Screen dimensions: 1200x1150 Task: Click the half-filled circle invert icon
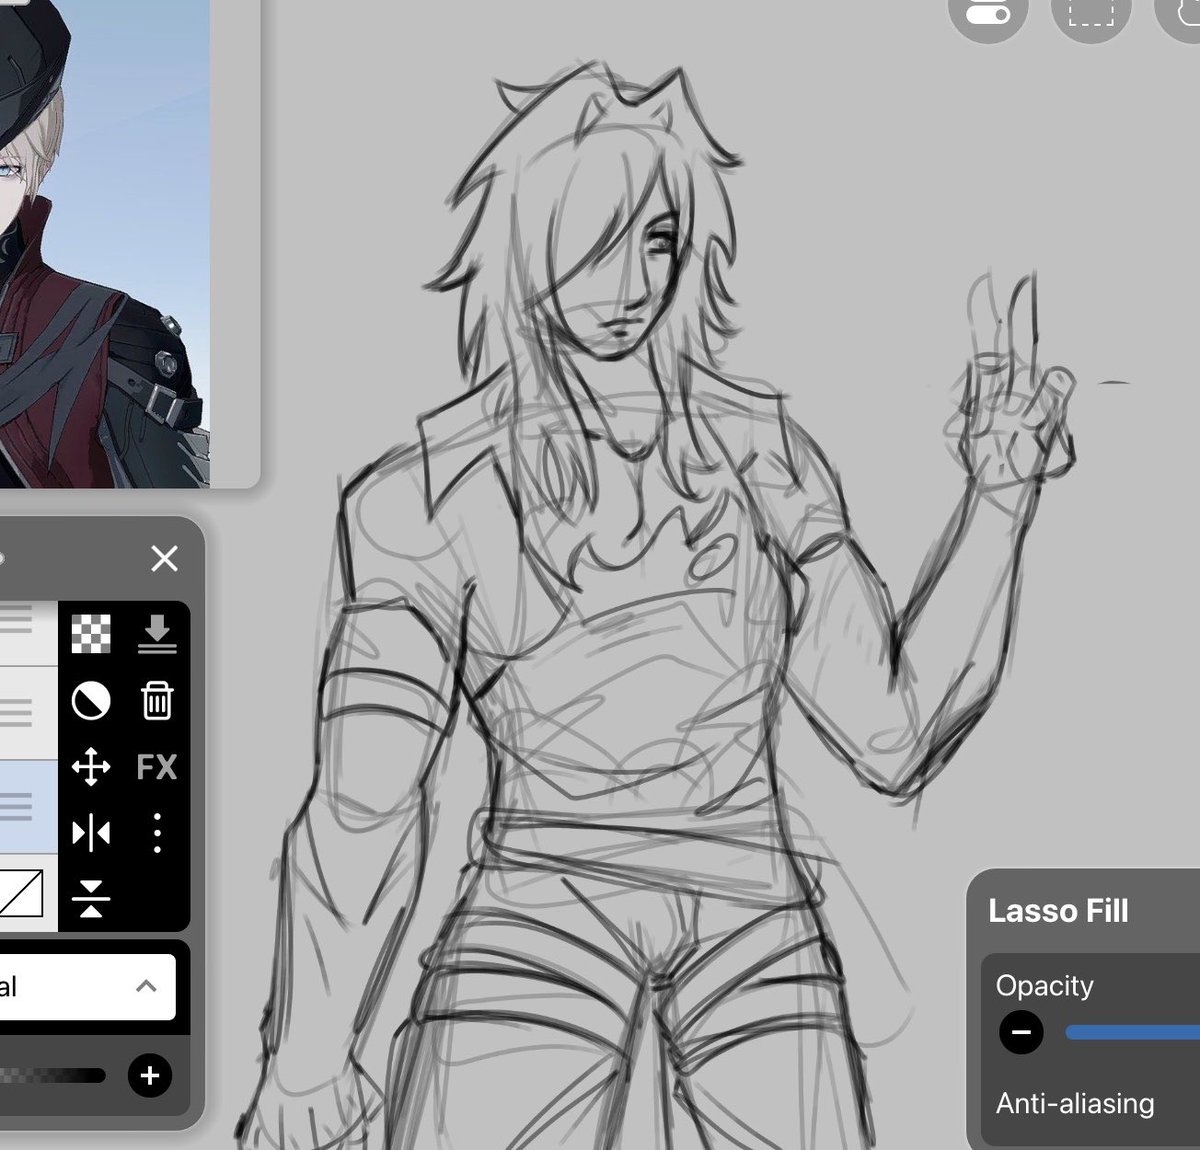[91, 701]
